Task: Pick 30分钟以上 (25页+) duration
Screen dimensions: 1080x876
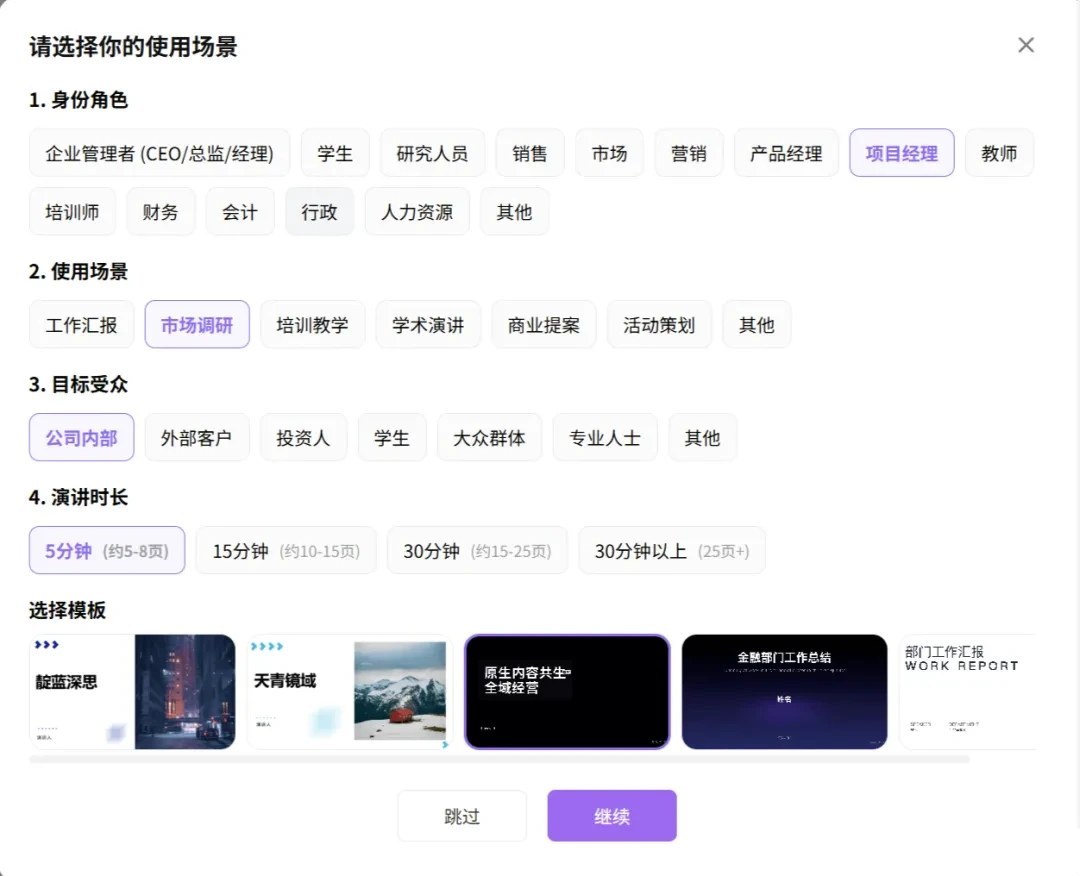Action: (x=672, y=550)
